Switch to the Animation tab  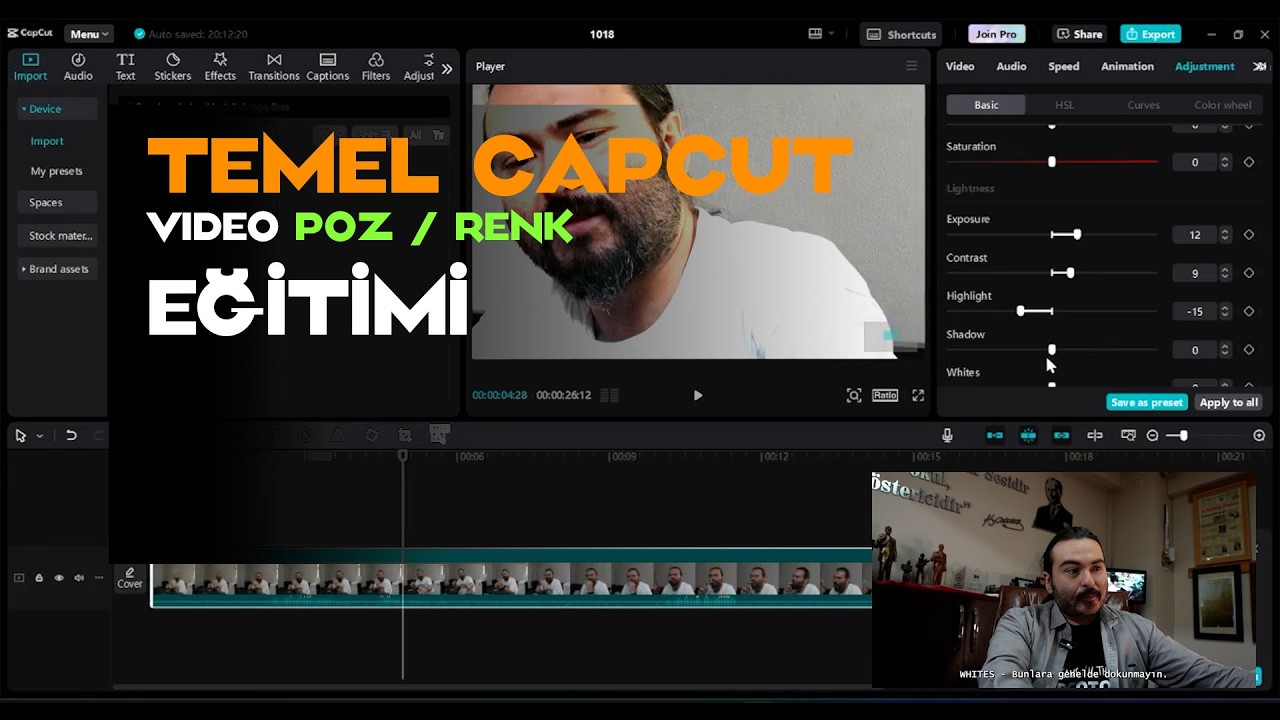point(1127,66)
